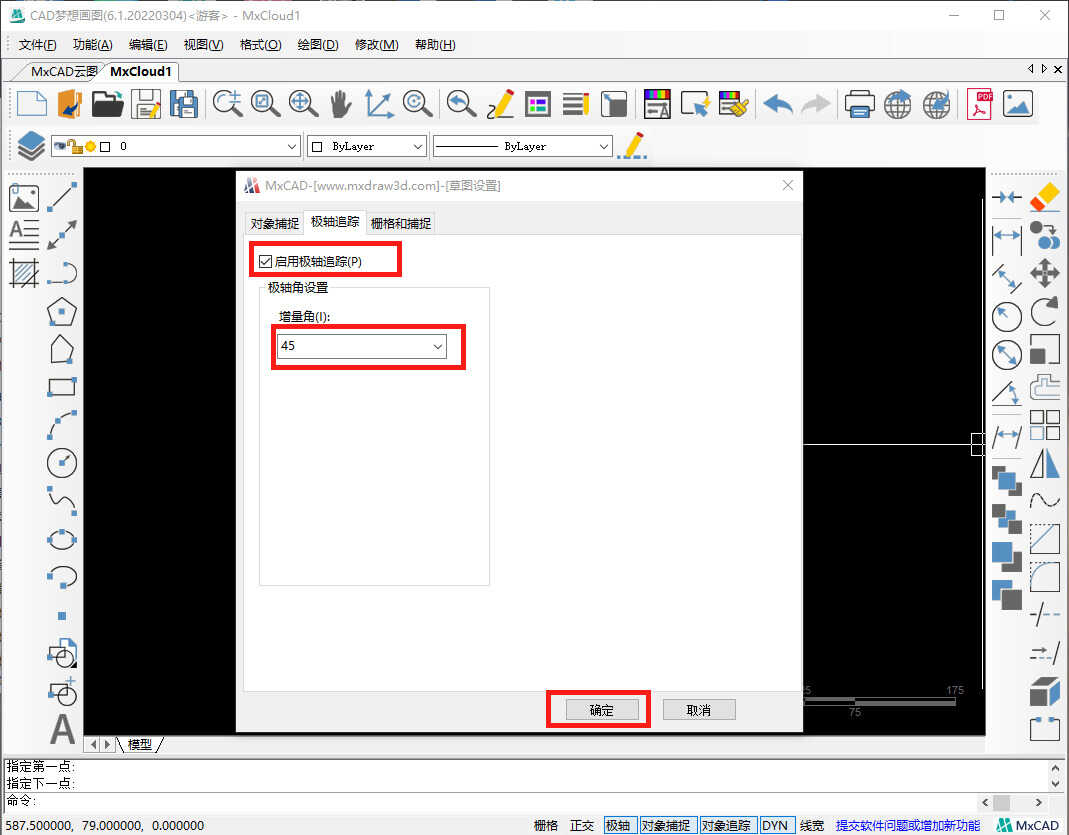The image size is (1069, 835).
Task: Select the Hatch fill tool
Action: [x=24, y=273]
